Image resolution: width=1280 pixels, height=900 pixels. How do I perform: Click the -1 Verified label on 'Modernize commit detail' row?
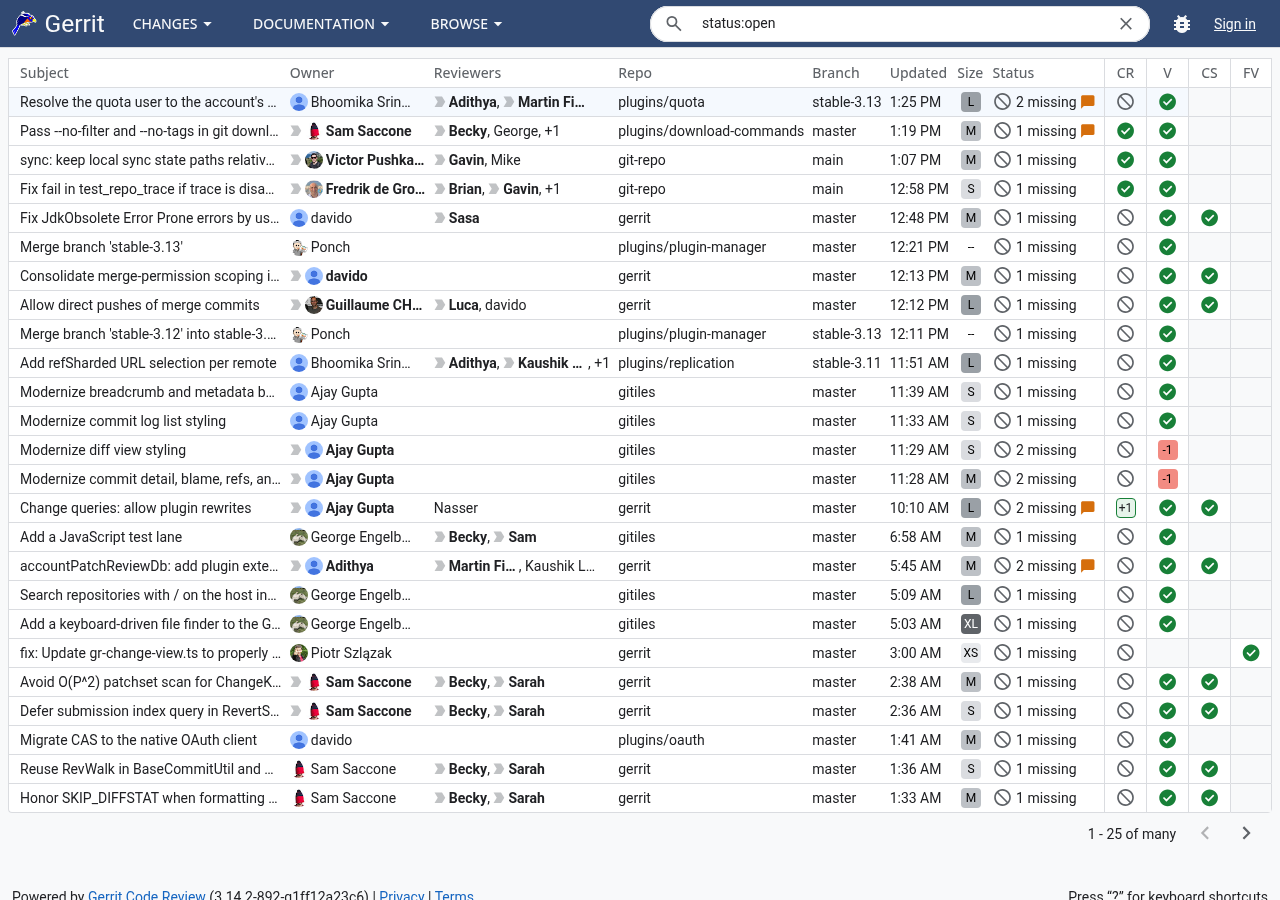pyautogui.click(x=1167, y=479)
